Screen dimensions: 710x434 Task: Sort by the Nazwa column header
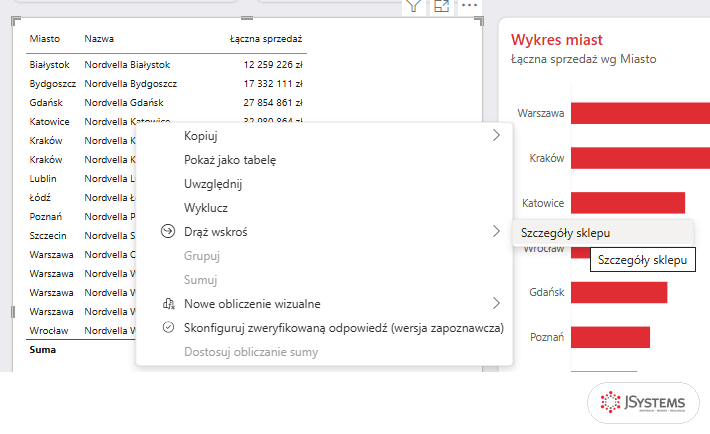pyautogui.click(x=99, y=39)
